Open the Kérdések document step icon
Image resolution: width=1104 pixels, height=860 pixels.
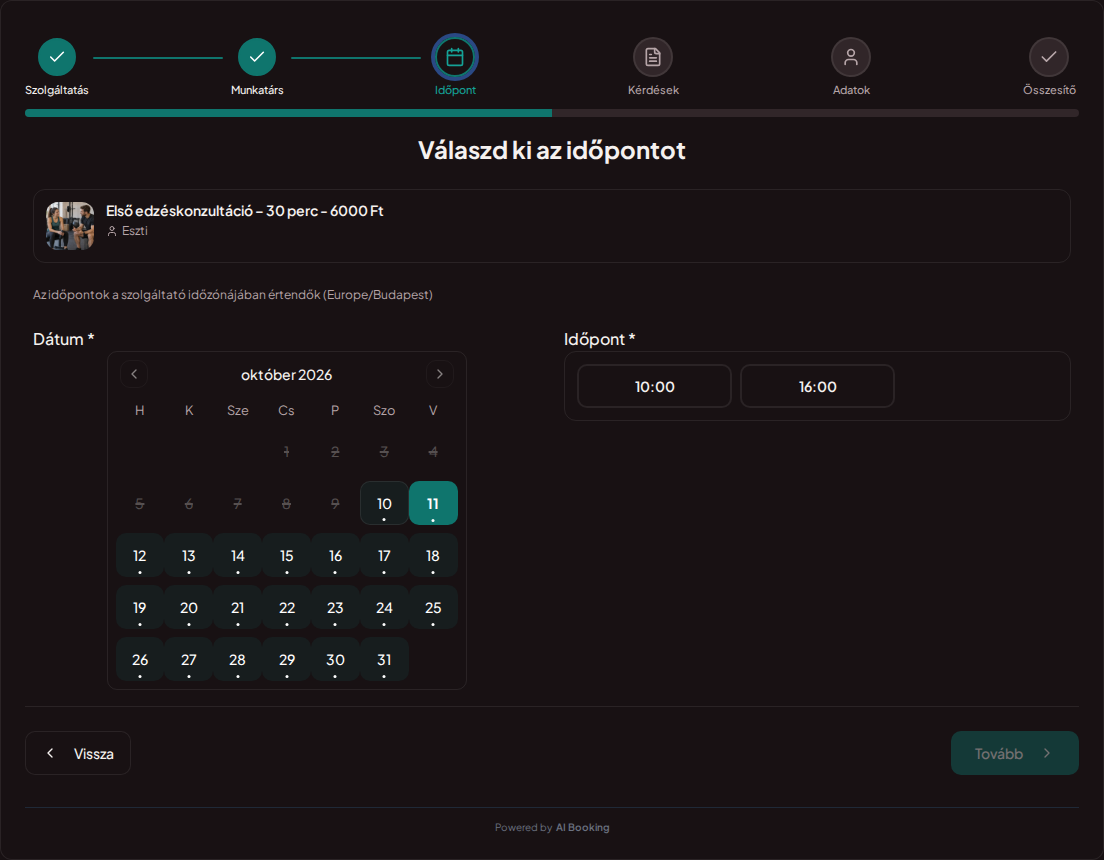coord(653,57)
